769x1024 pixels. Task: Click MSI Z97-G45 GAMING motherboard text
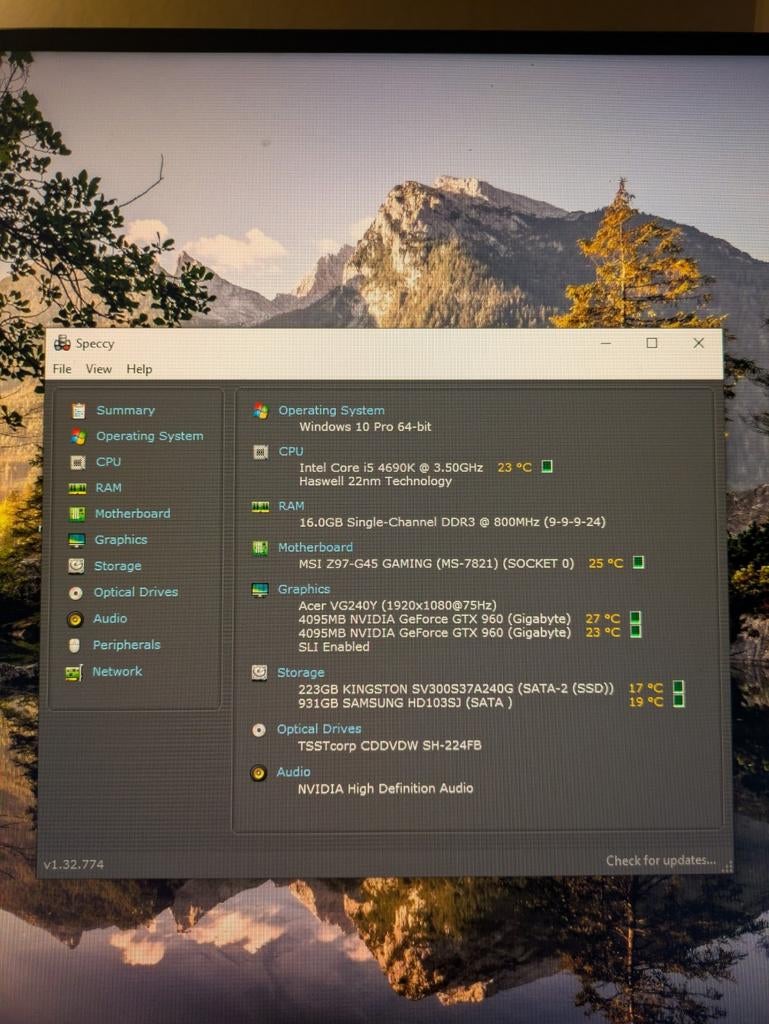[436, 564]
